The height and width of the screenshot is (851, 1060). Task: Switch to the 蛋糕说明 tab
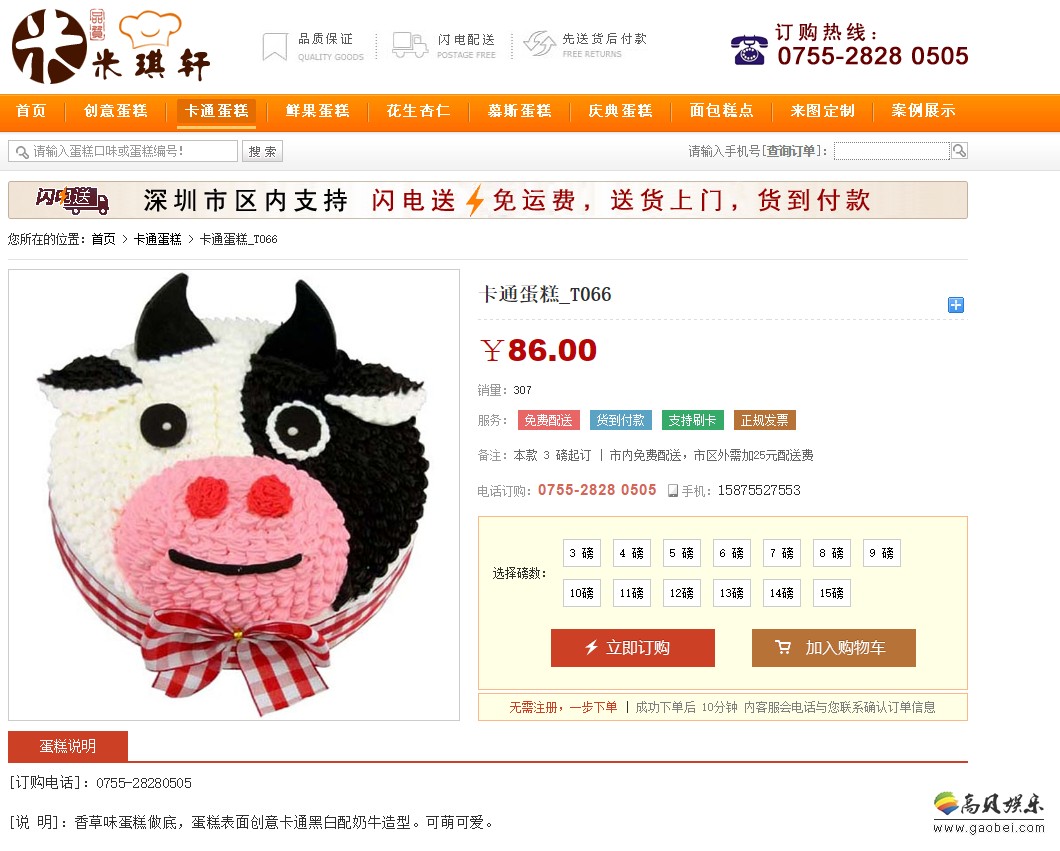[x=68, y=746]
